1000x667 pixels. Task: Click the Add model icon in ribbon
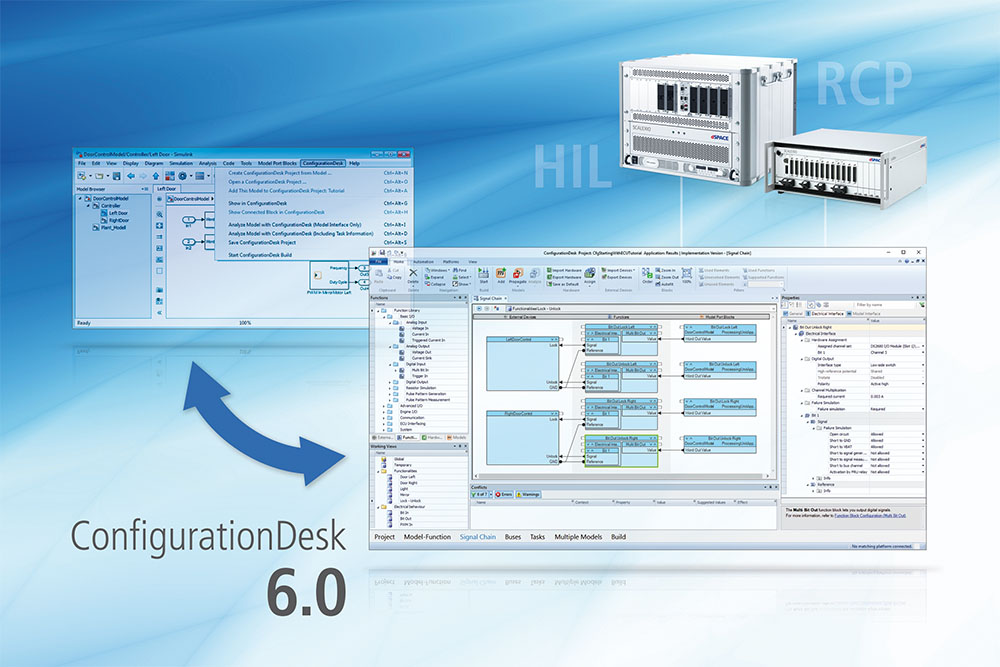(501, 275)
